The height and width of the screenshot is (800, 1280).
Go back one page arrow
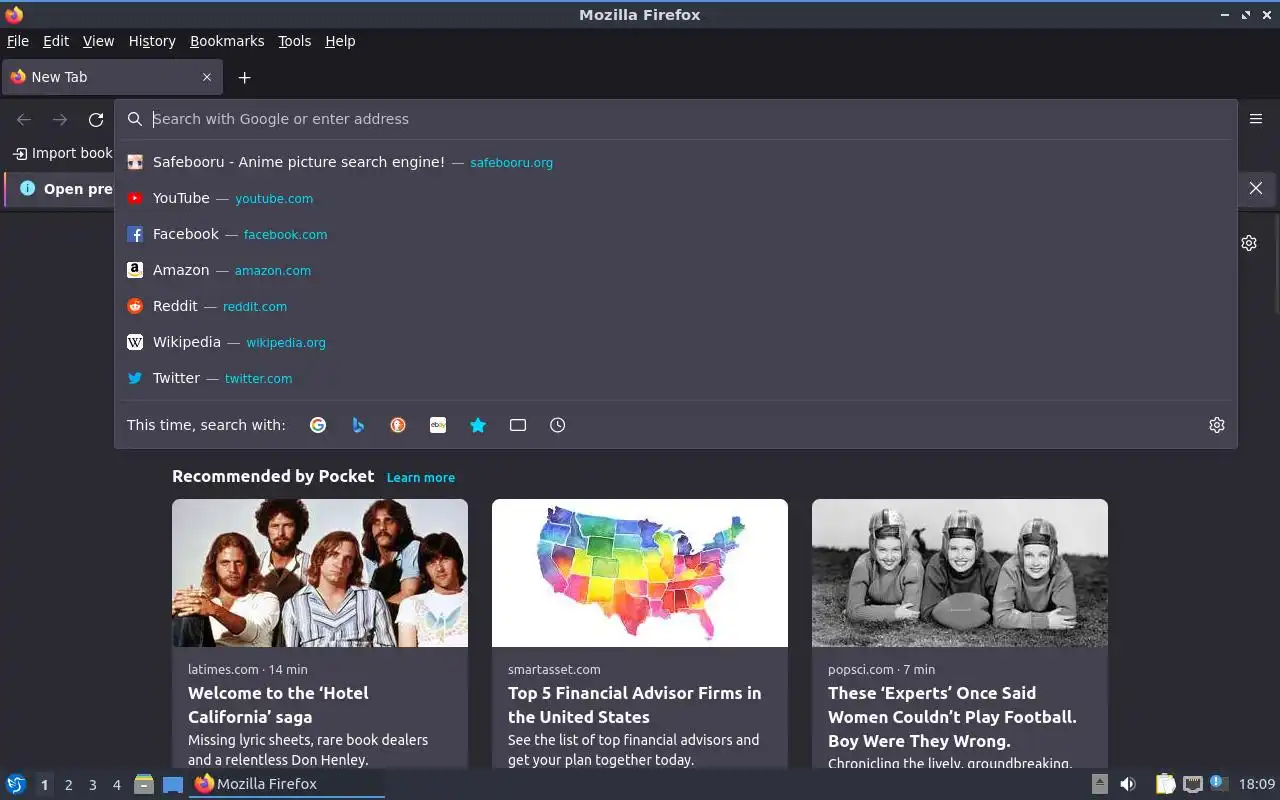24,119
